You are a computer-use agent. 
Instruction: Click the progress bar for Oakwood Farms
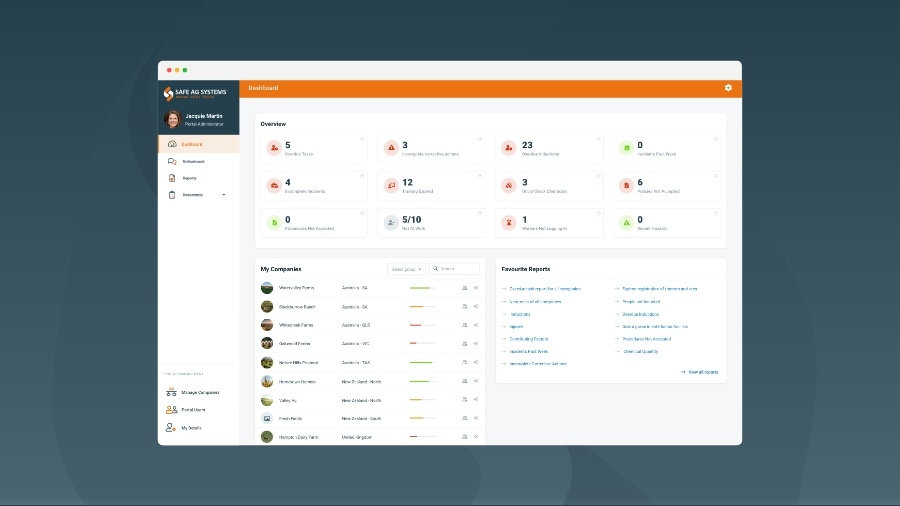tap(420, 343)
